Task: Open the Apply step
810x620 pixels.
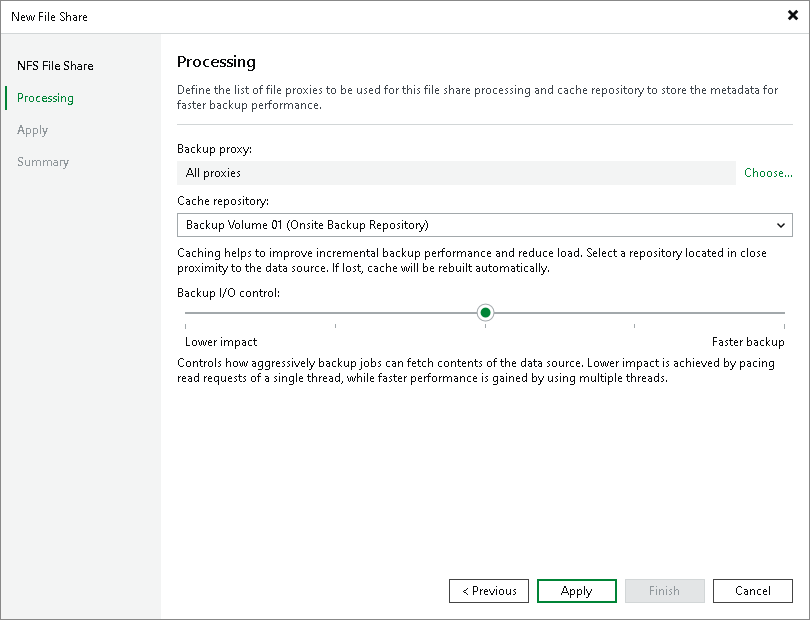Action: 32,130
